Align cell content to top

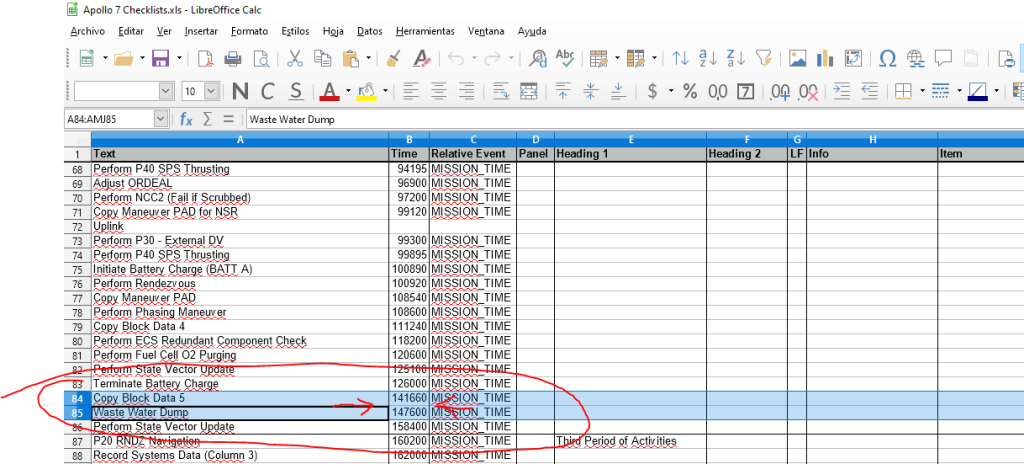(x=563, y=91)
